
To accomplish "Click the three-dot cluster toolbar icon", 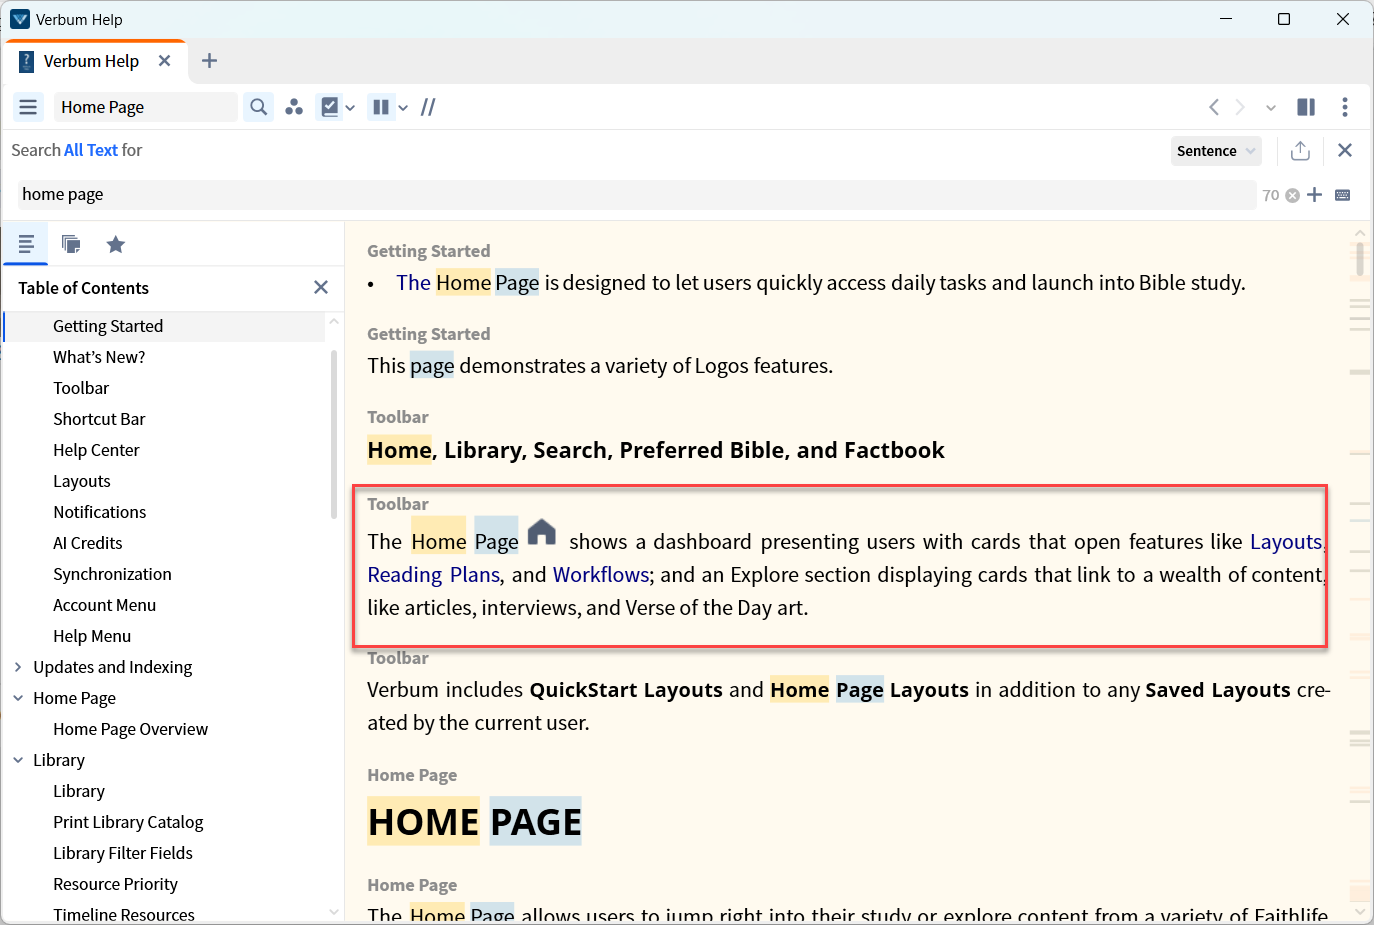I will (294, 107).
